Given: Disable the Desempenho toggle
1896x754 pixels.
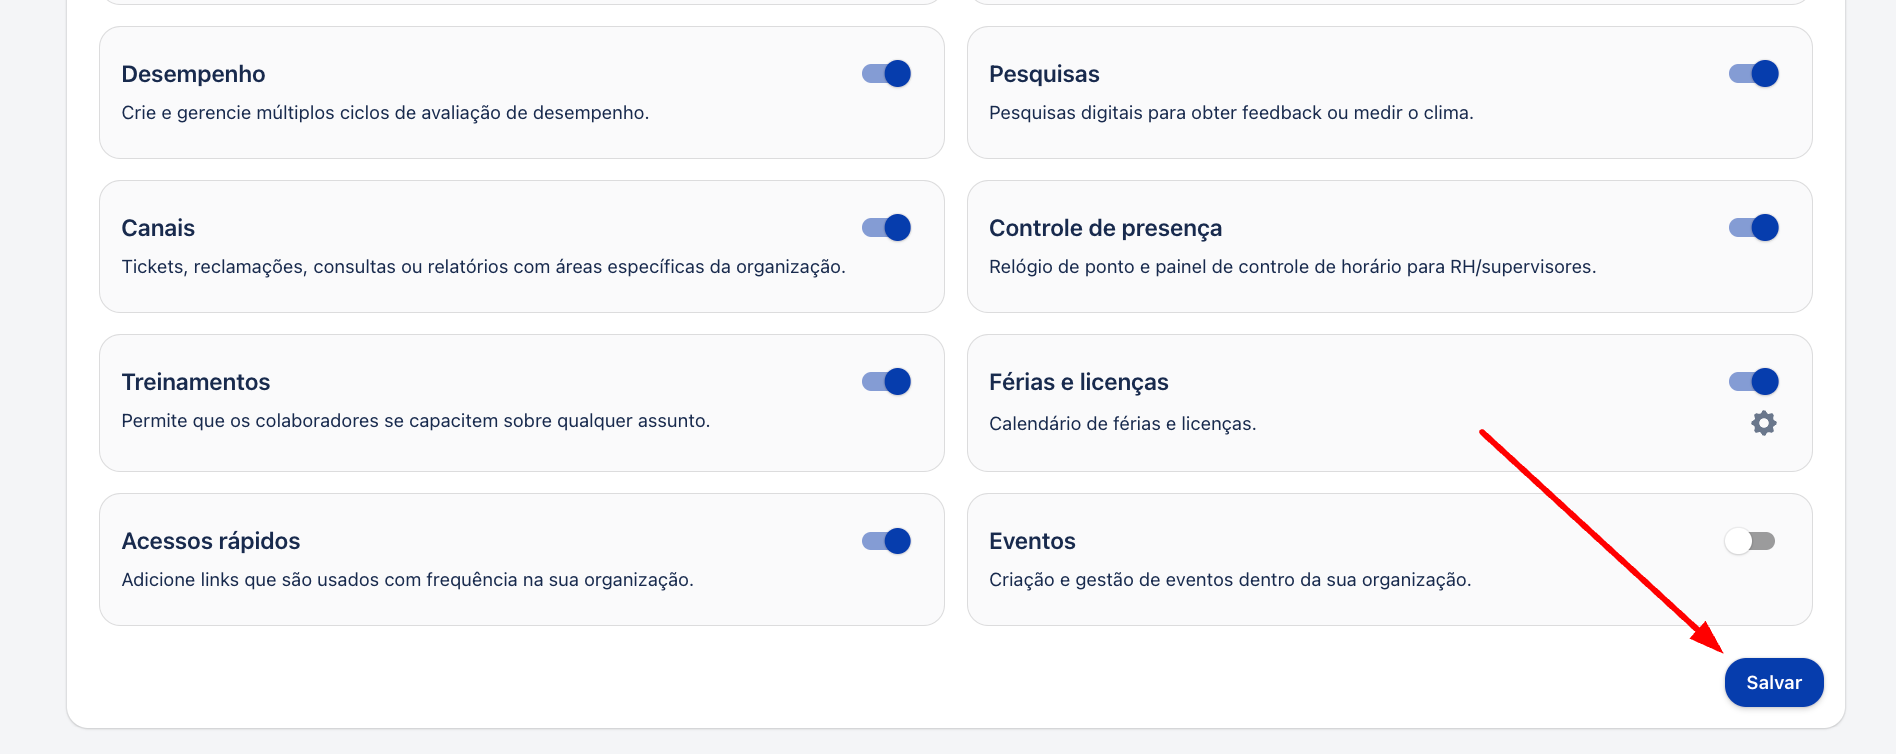Looking at the screenshot, I should coord(886,74).
